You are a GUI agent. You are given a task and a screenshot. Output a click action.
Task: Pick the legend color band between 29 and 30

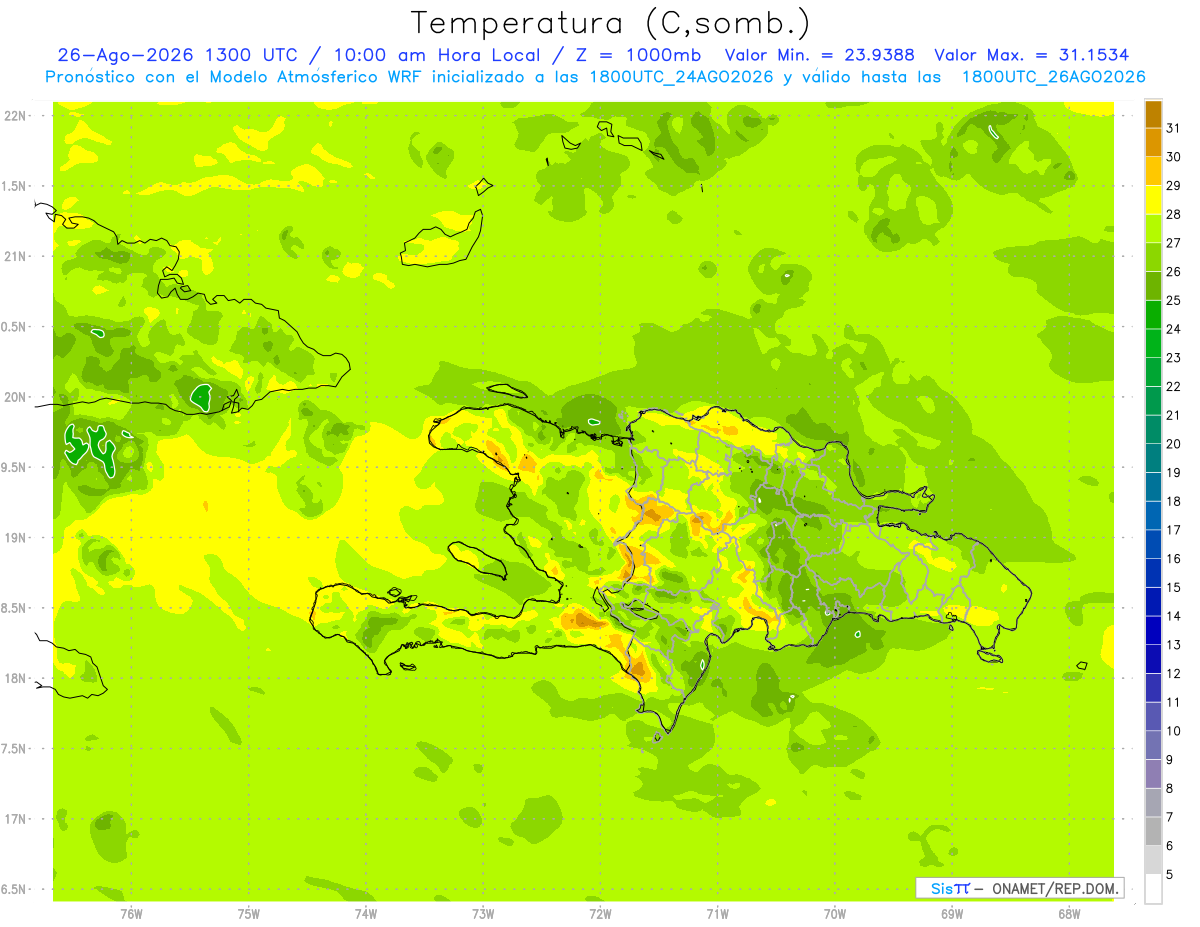tap(1153, 172)
